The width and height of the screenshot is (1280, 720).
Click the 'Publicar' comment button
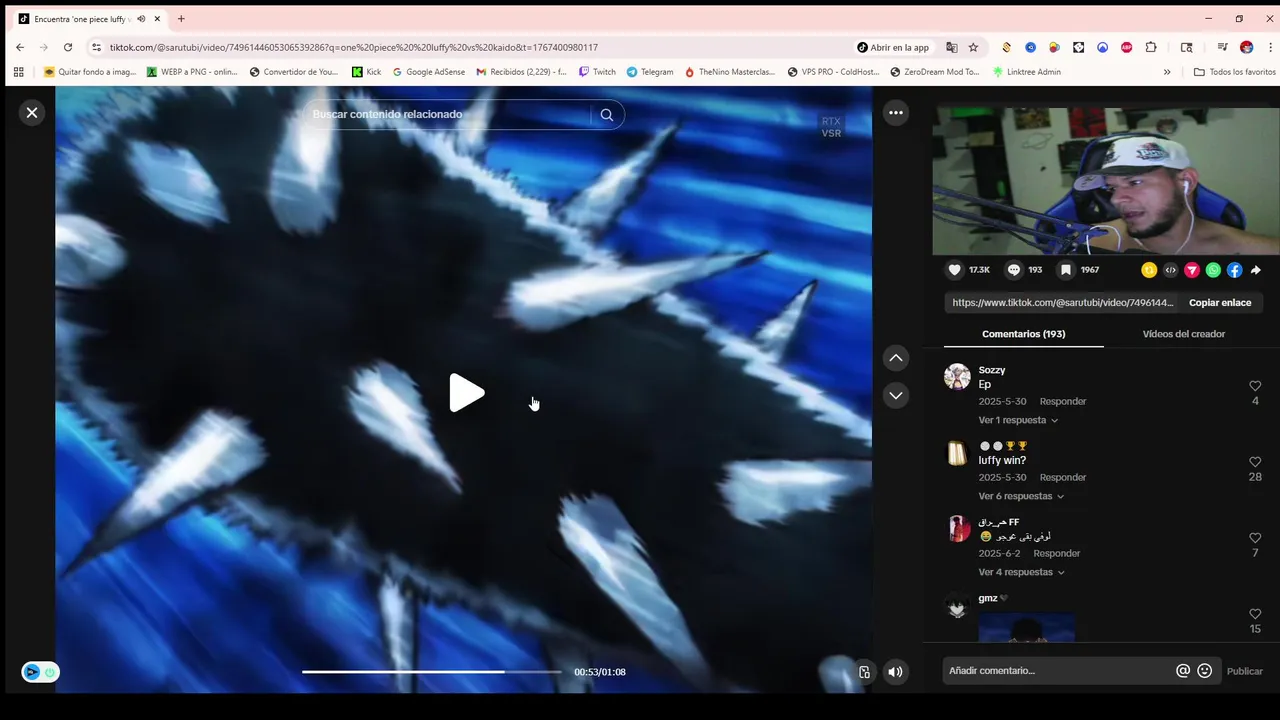click(1245, 672)
